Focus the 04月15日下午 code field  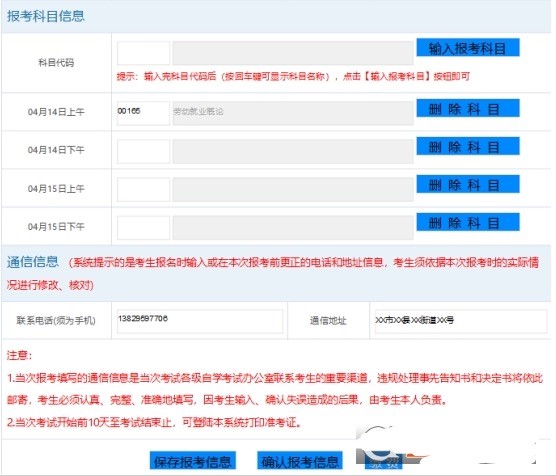(143, 228)
